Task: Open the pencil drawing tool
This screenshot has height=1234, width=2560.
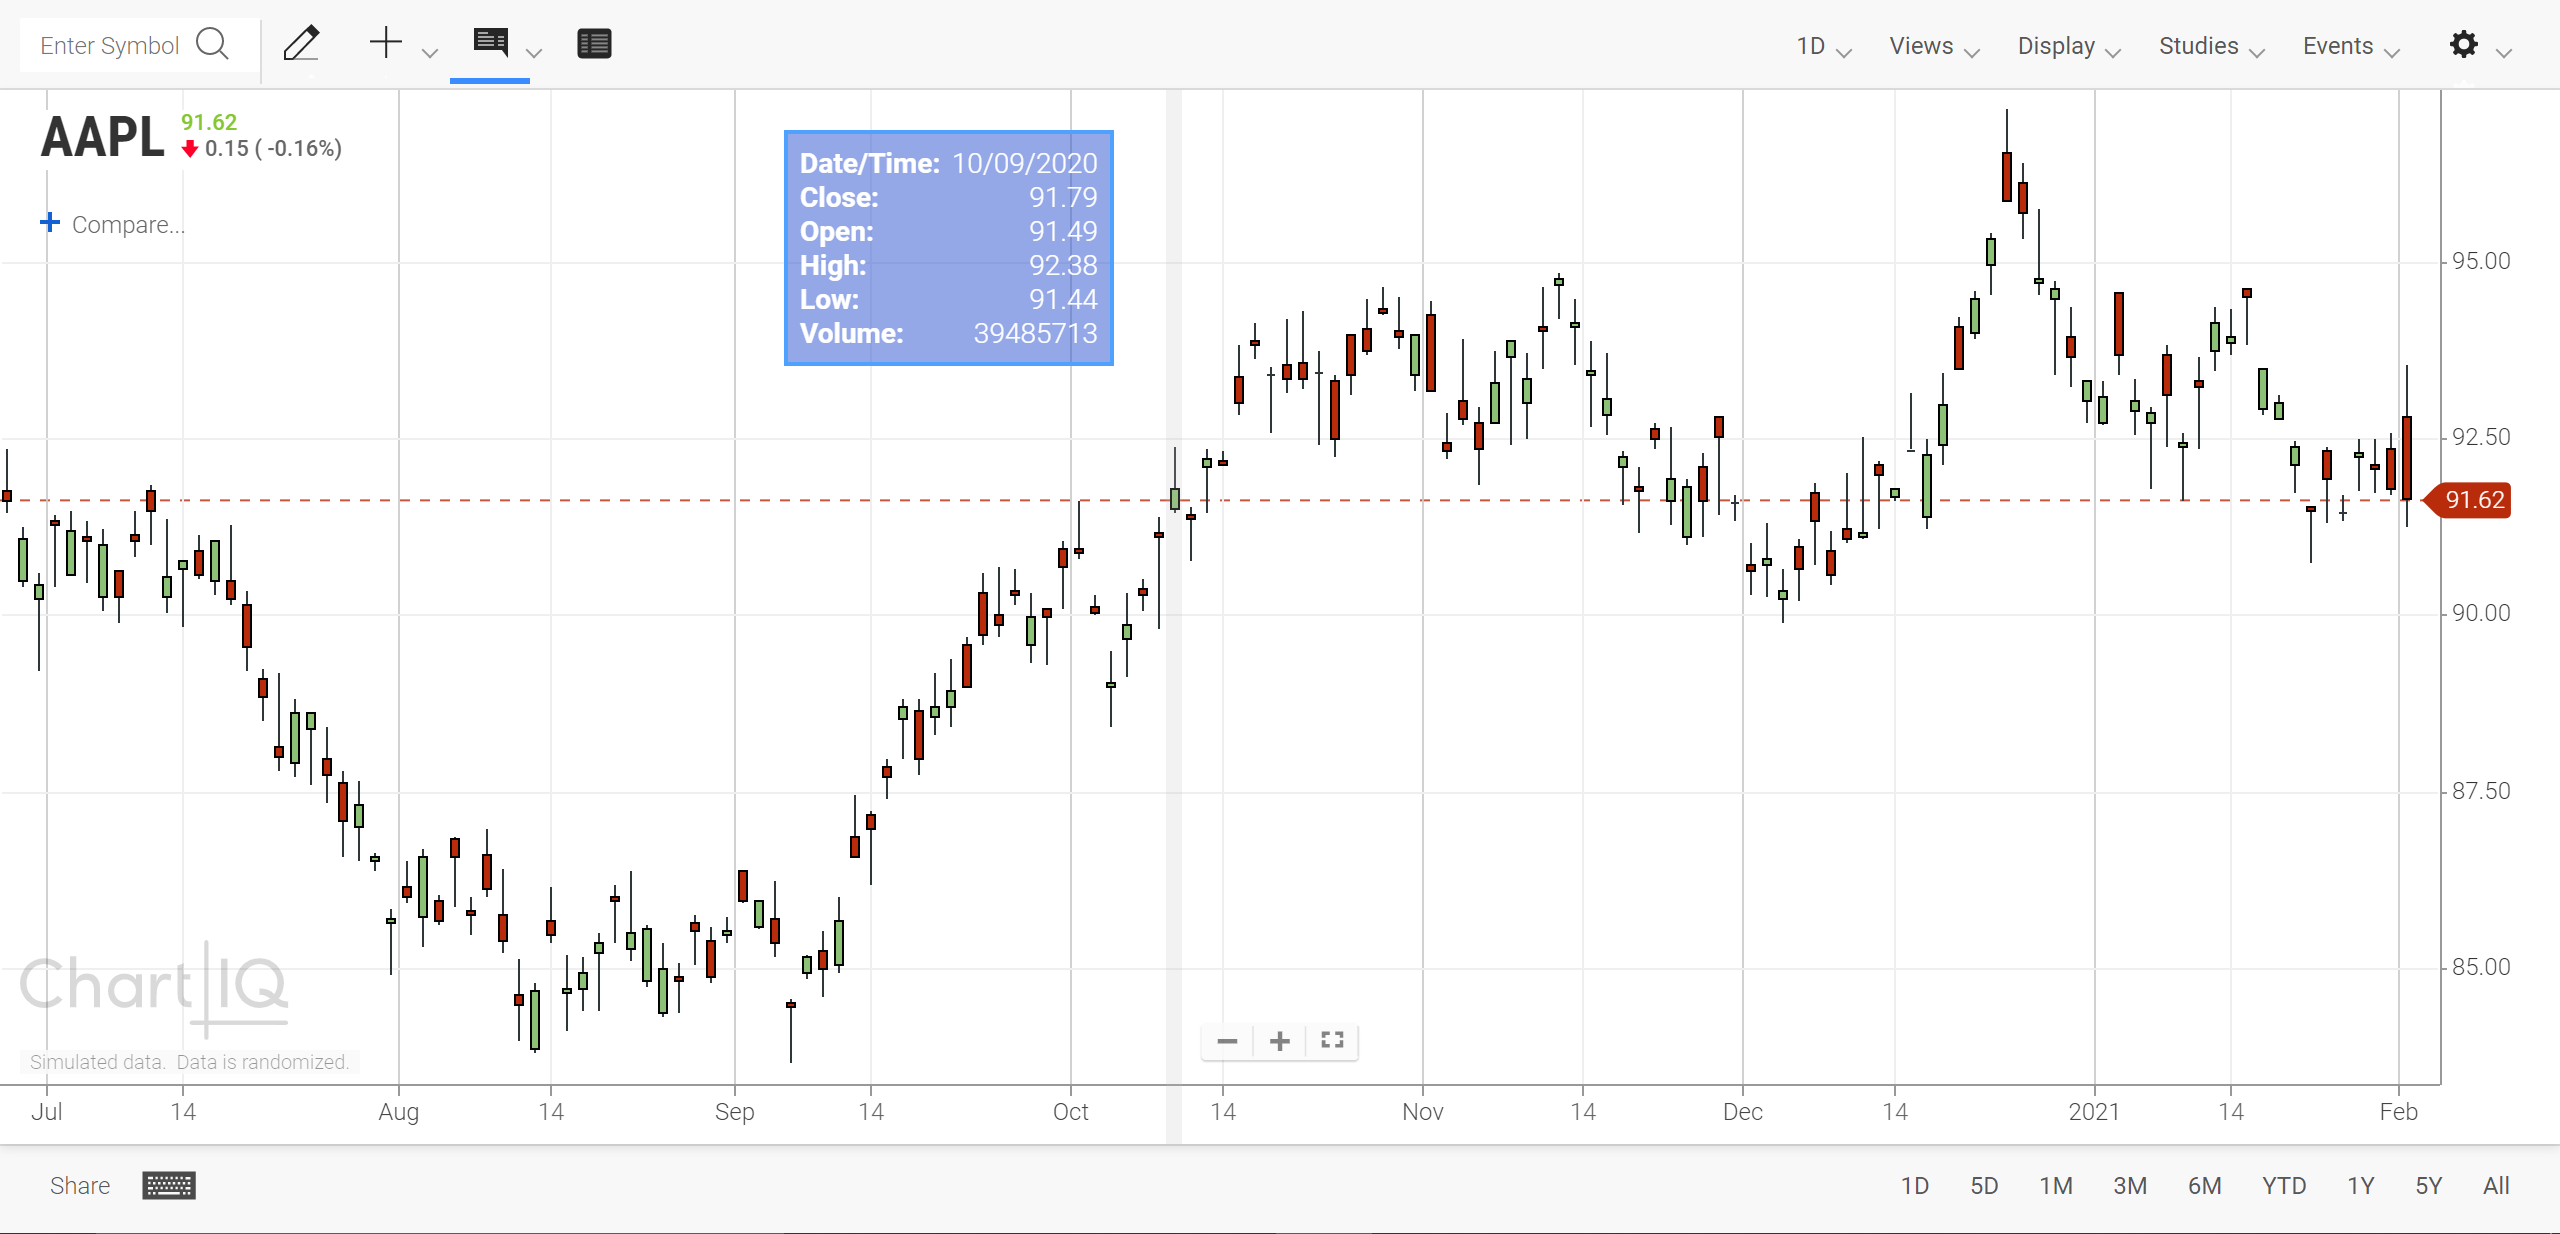Action: pyautogui.click(x=301, y=44)
